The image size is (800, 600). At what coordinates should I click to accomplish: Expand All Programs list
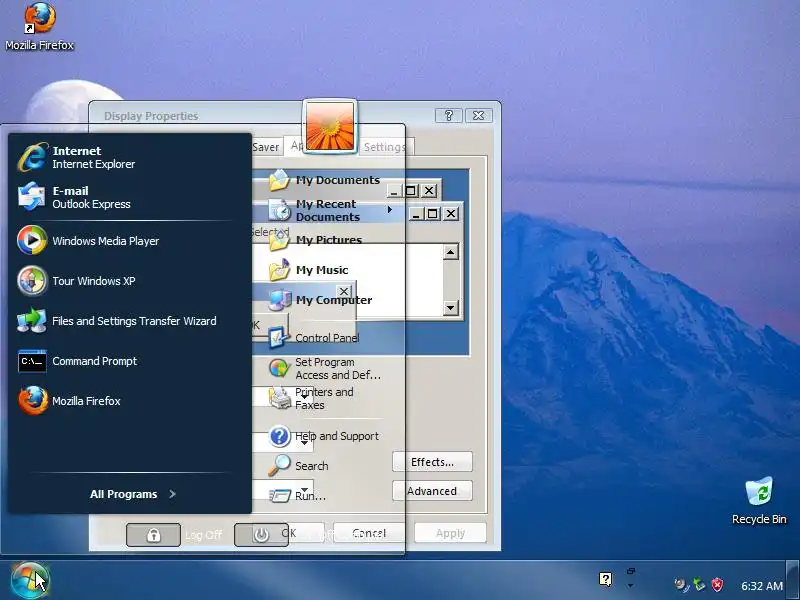pyautogui.click(x=133, y=494)
